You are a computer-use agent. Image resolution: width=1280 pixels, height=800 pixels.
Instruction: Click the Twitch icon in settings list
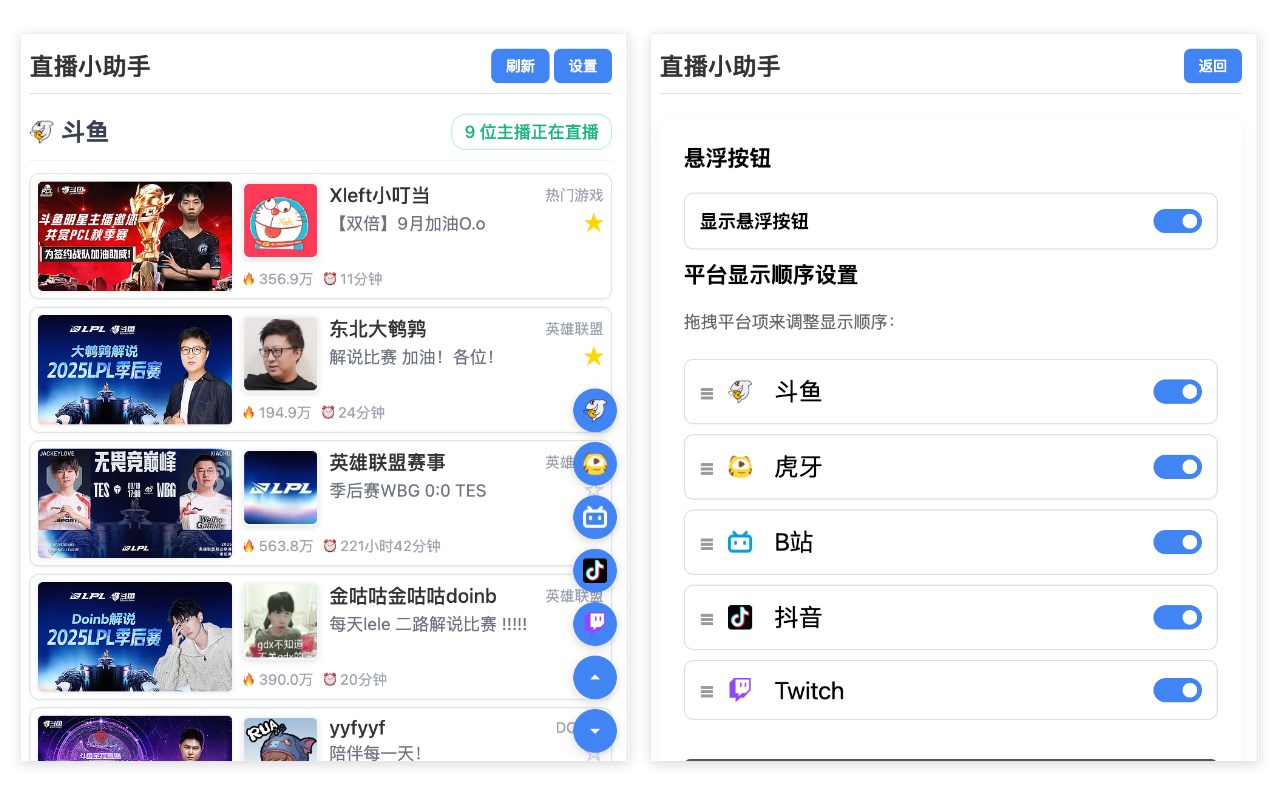(x=740, y=690)
